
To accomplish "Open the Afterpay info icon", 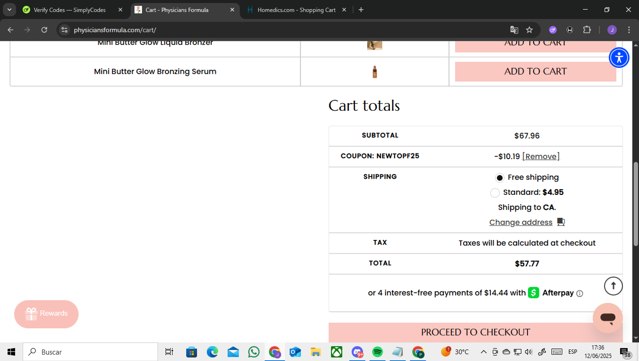I will coord(580,293).
